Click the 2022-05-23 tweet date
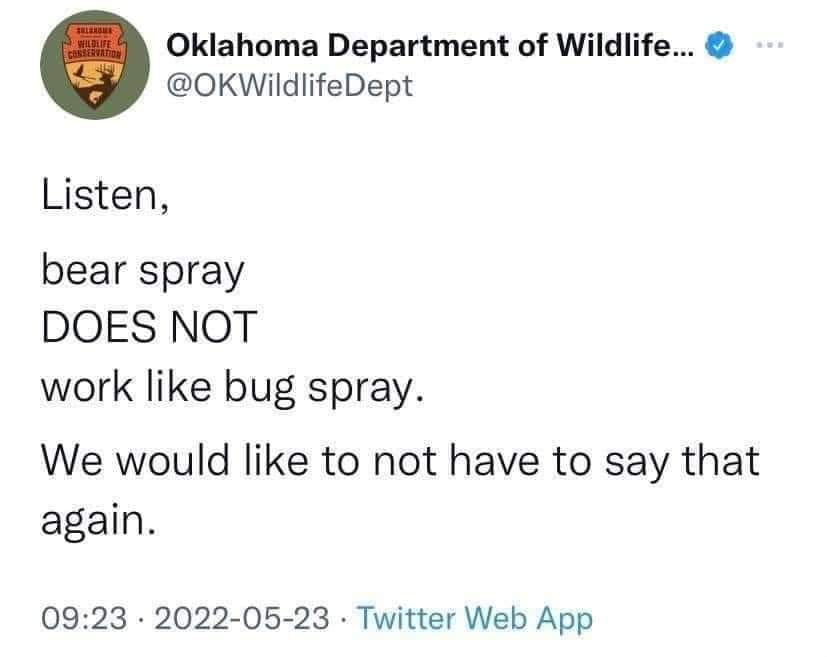827x657 pixels. [242, 618]
